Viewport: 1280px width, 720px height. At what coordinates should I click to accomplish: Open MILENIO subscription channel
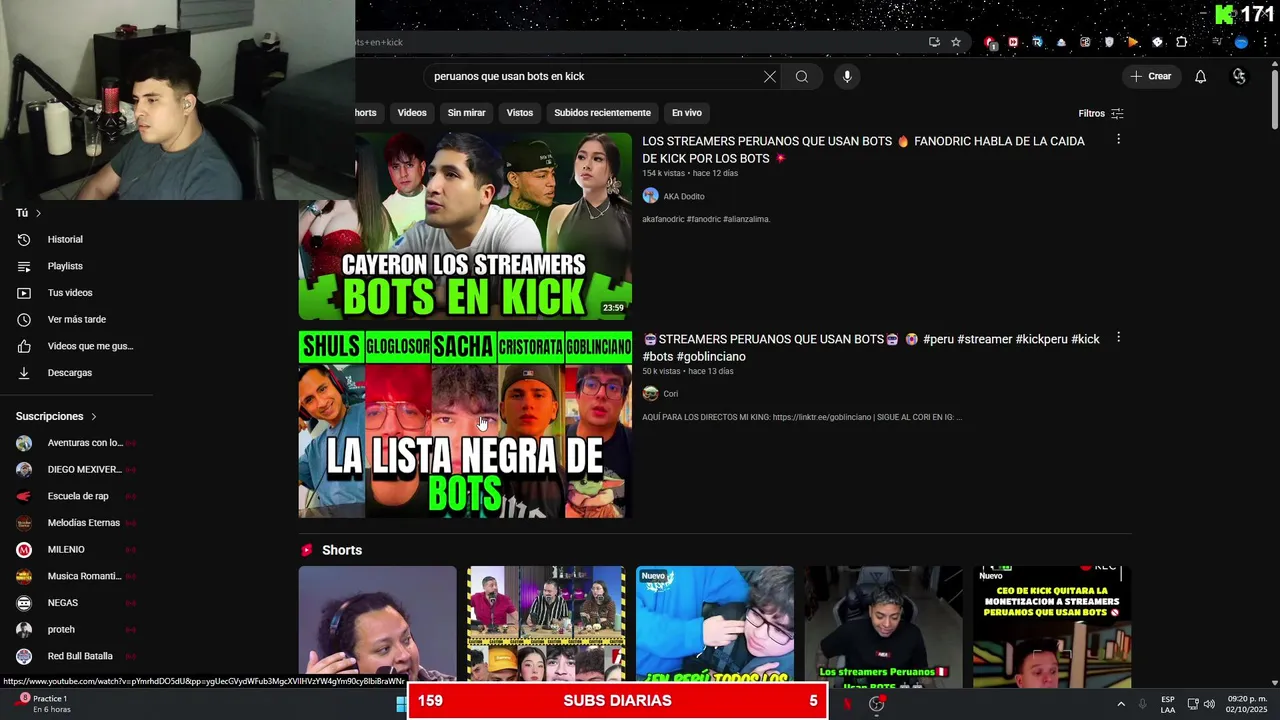[x=76, y=550]
